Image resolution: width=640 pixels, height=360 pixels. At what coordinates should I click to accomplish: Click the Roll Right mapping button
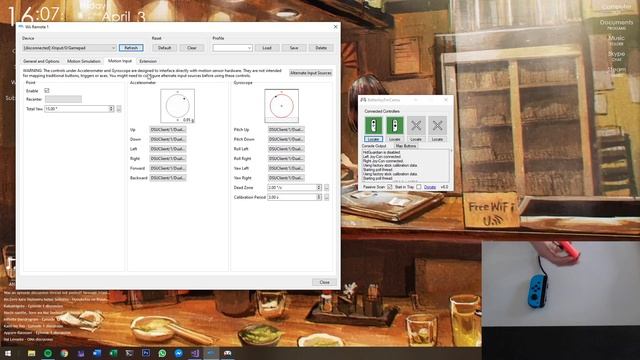[x=286, y=158]
